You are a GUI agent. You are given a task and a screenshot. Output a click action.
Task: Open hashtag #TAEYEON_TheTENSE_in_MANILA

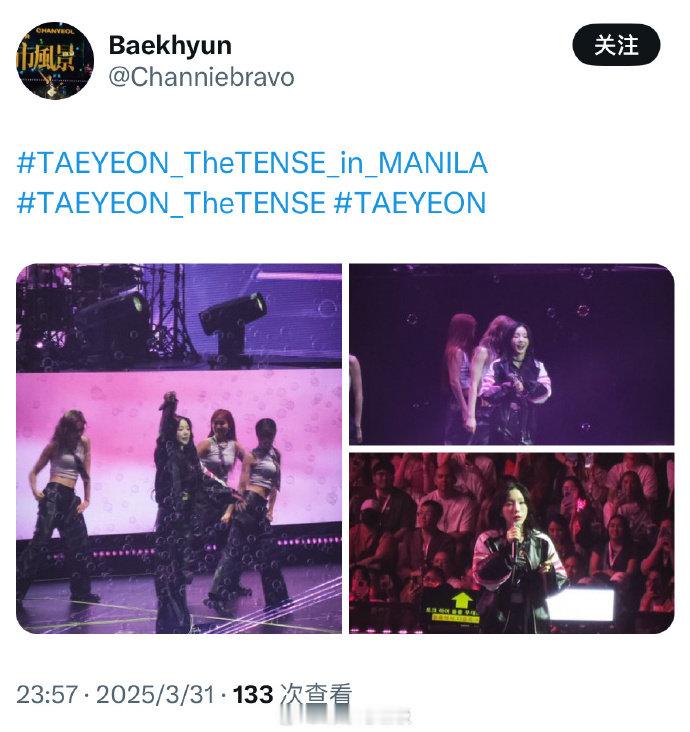tap(252, 163)
